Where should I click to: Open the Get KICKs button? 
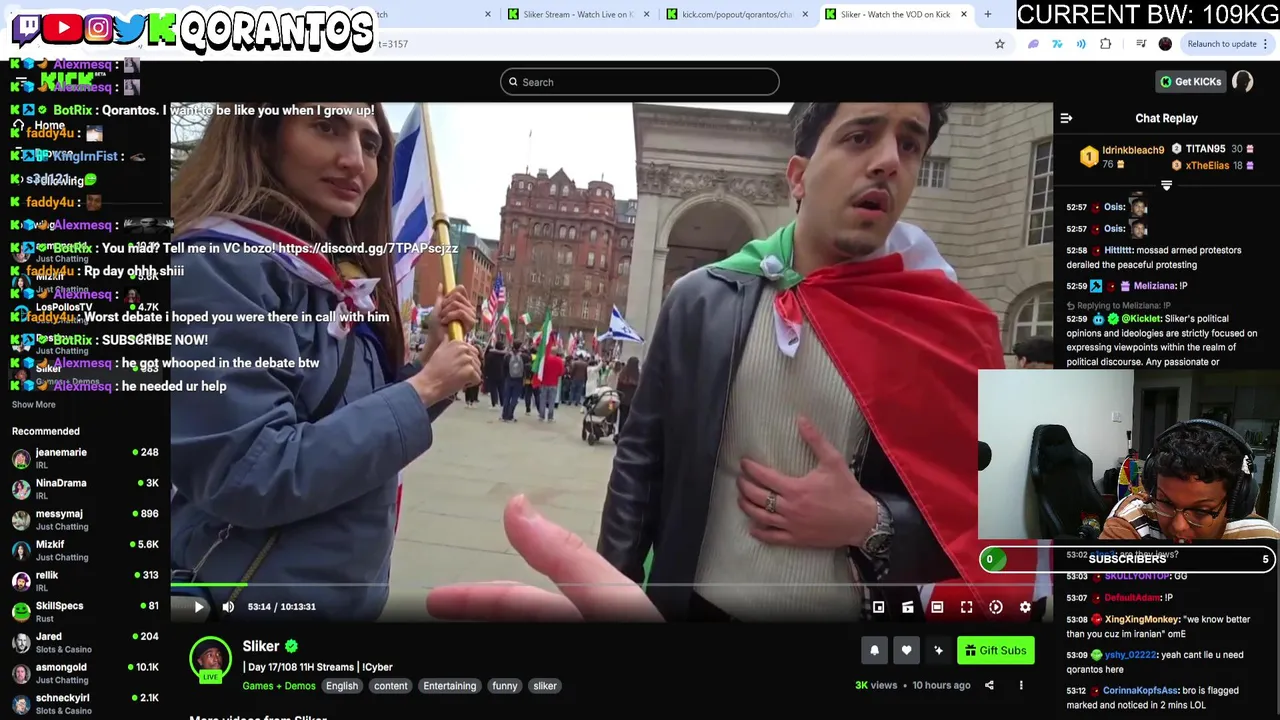click(1190, 82)
